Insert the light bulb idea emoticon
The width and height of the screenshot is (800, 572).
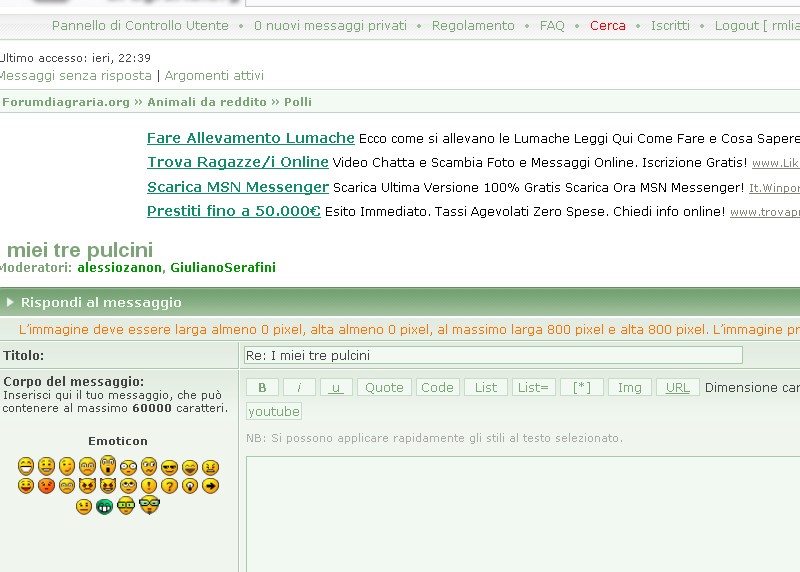(x=190, y=486)
